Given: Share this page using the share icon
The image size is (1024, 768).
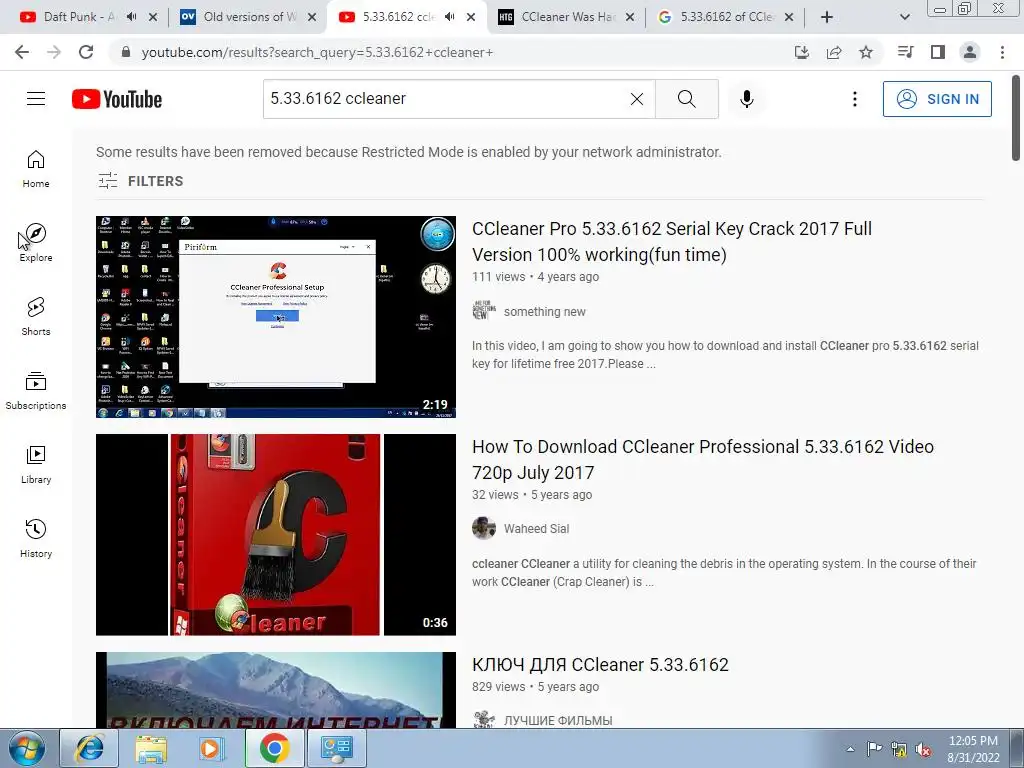Looking at the screenshot, I should 834,52.
